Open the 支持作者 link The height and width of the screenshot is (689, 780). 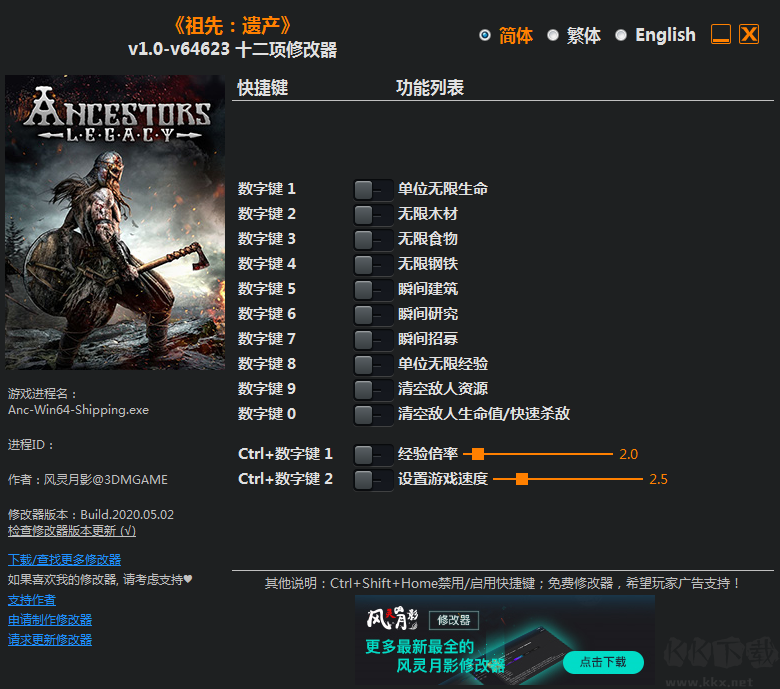32,600
